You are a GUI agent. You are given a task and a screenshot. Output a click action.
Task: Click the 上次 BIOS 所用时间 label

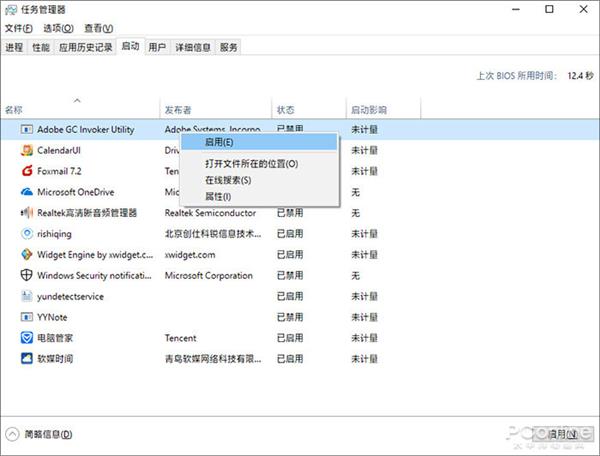coord(517,76)
